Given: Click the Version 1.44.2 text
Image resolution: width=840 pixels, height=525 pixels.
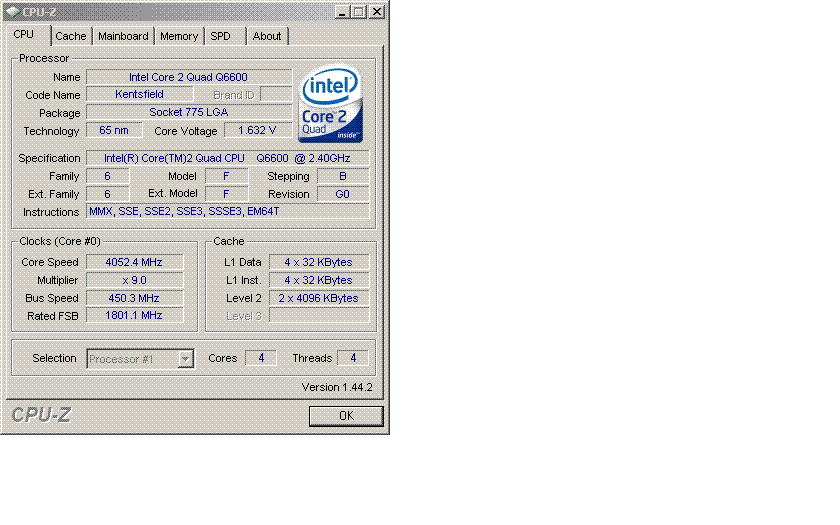Looking at the screenshot, I should point(337,387).
